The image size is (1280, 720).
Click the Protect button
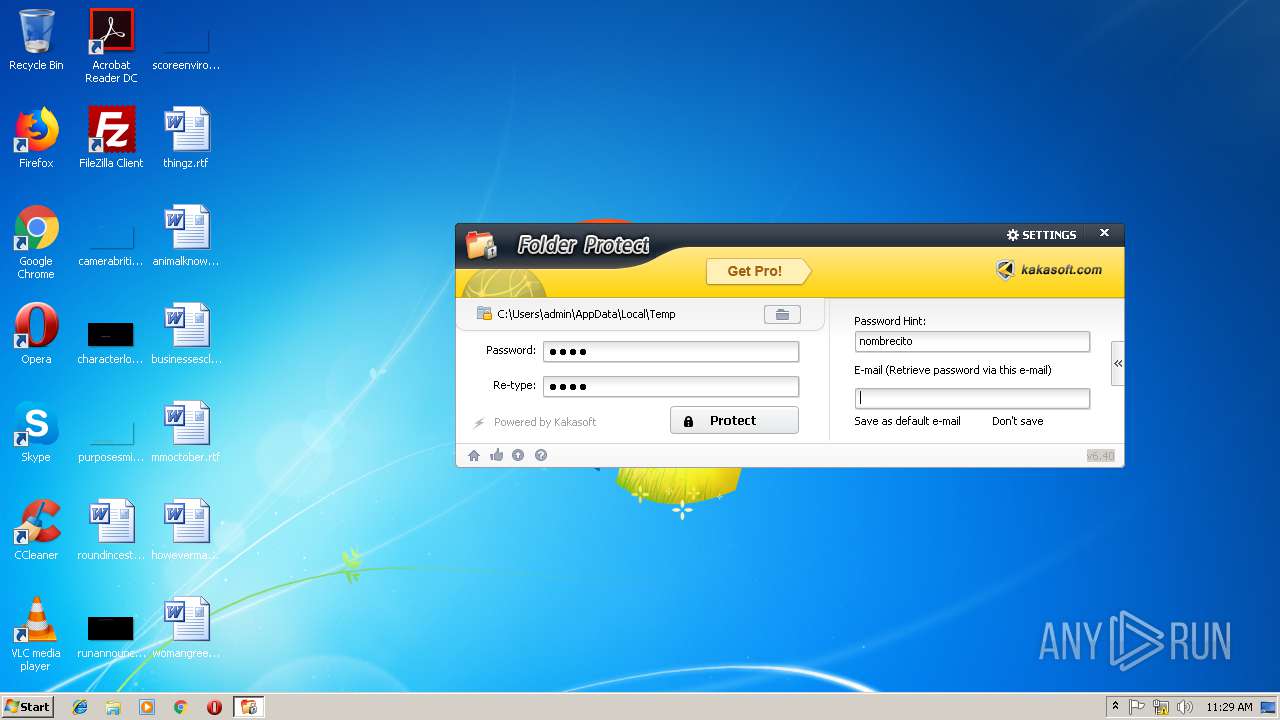734,421
